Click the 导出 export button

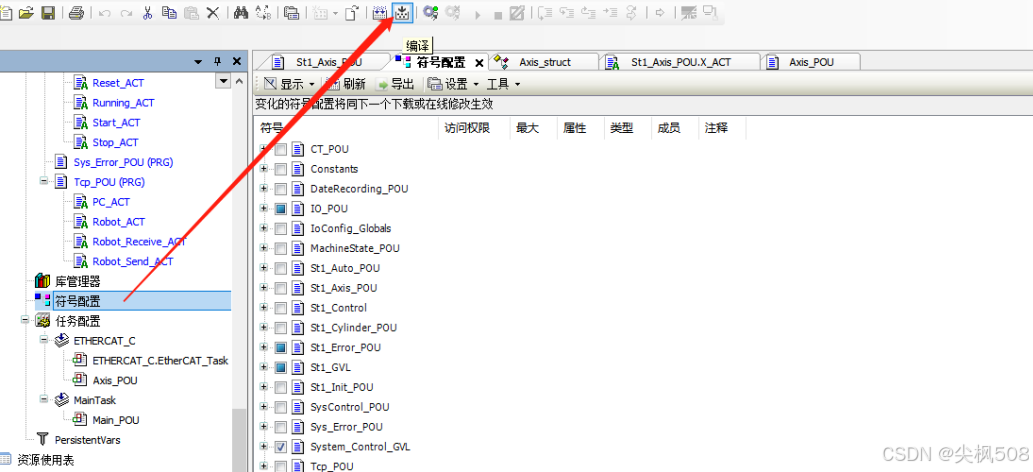[396, 84]
